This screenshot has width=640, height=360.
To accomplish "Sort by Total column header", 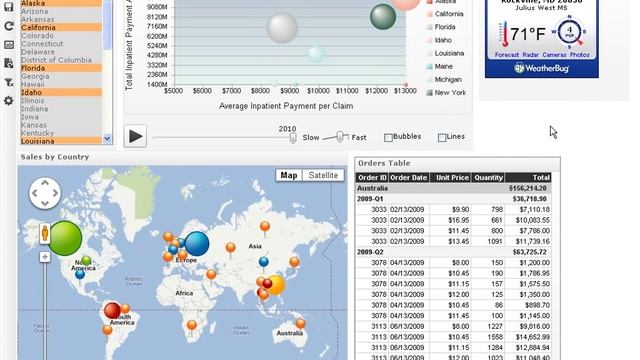I will [528, 178].
